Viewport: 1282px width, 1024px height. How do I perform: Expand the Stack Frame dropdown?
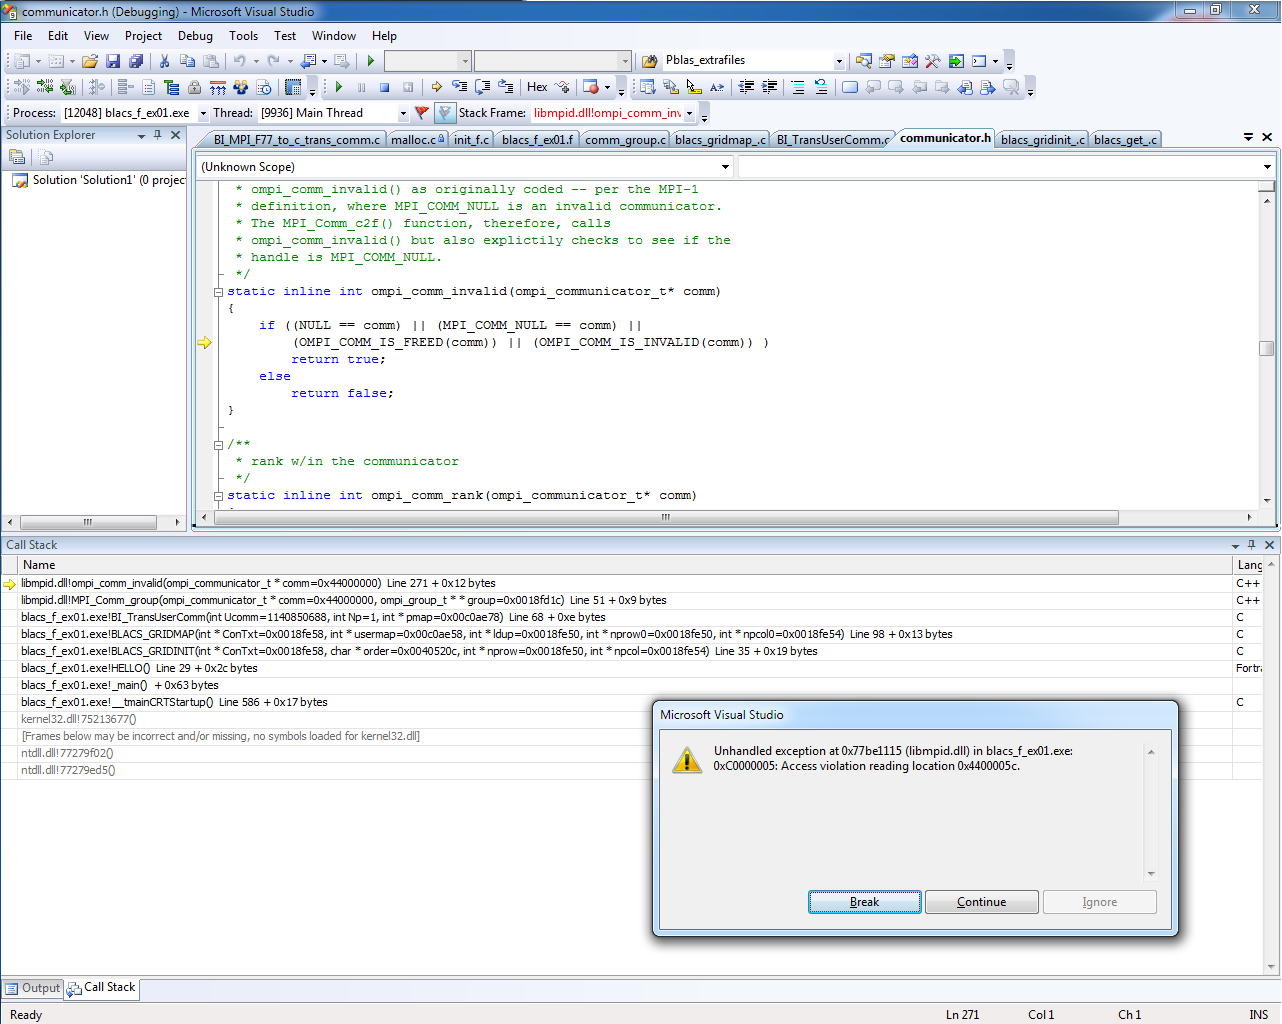689,113
